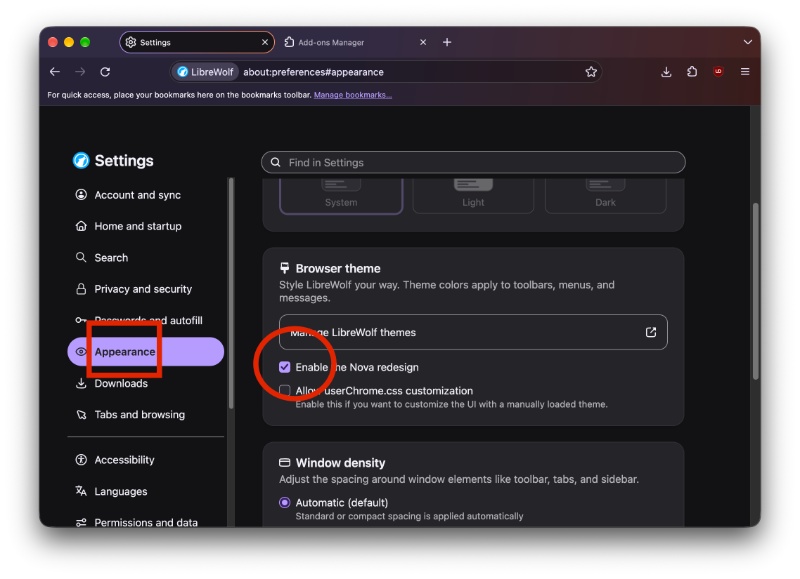
Task: Close the Add-ons Manager tab
Action: click(x=423, y=42)
